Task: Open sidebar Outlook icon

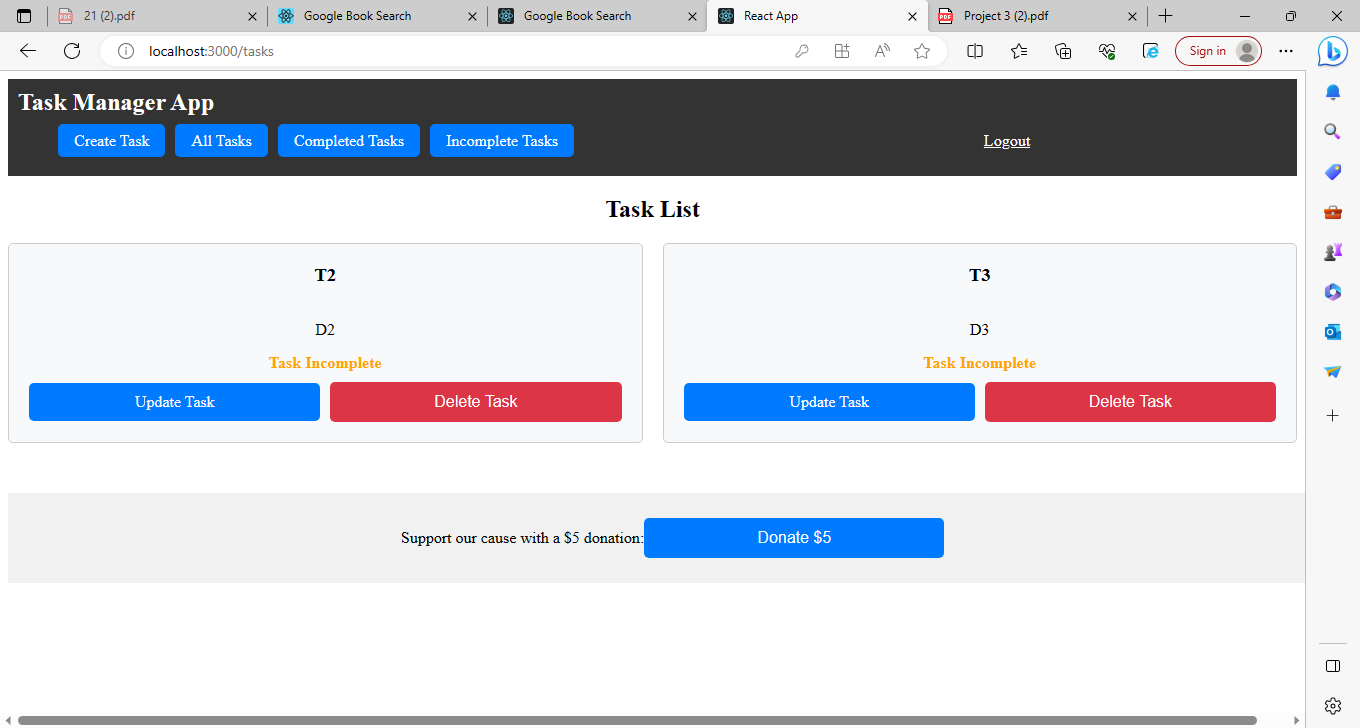Action: click(1332, 332)
